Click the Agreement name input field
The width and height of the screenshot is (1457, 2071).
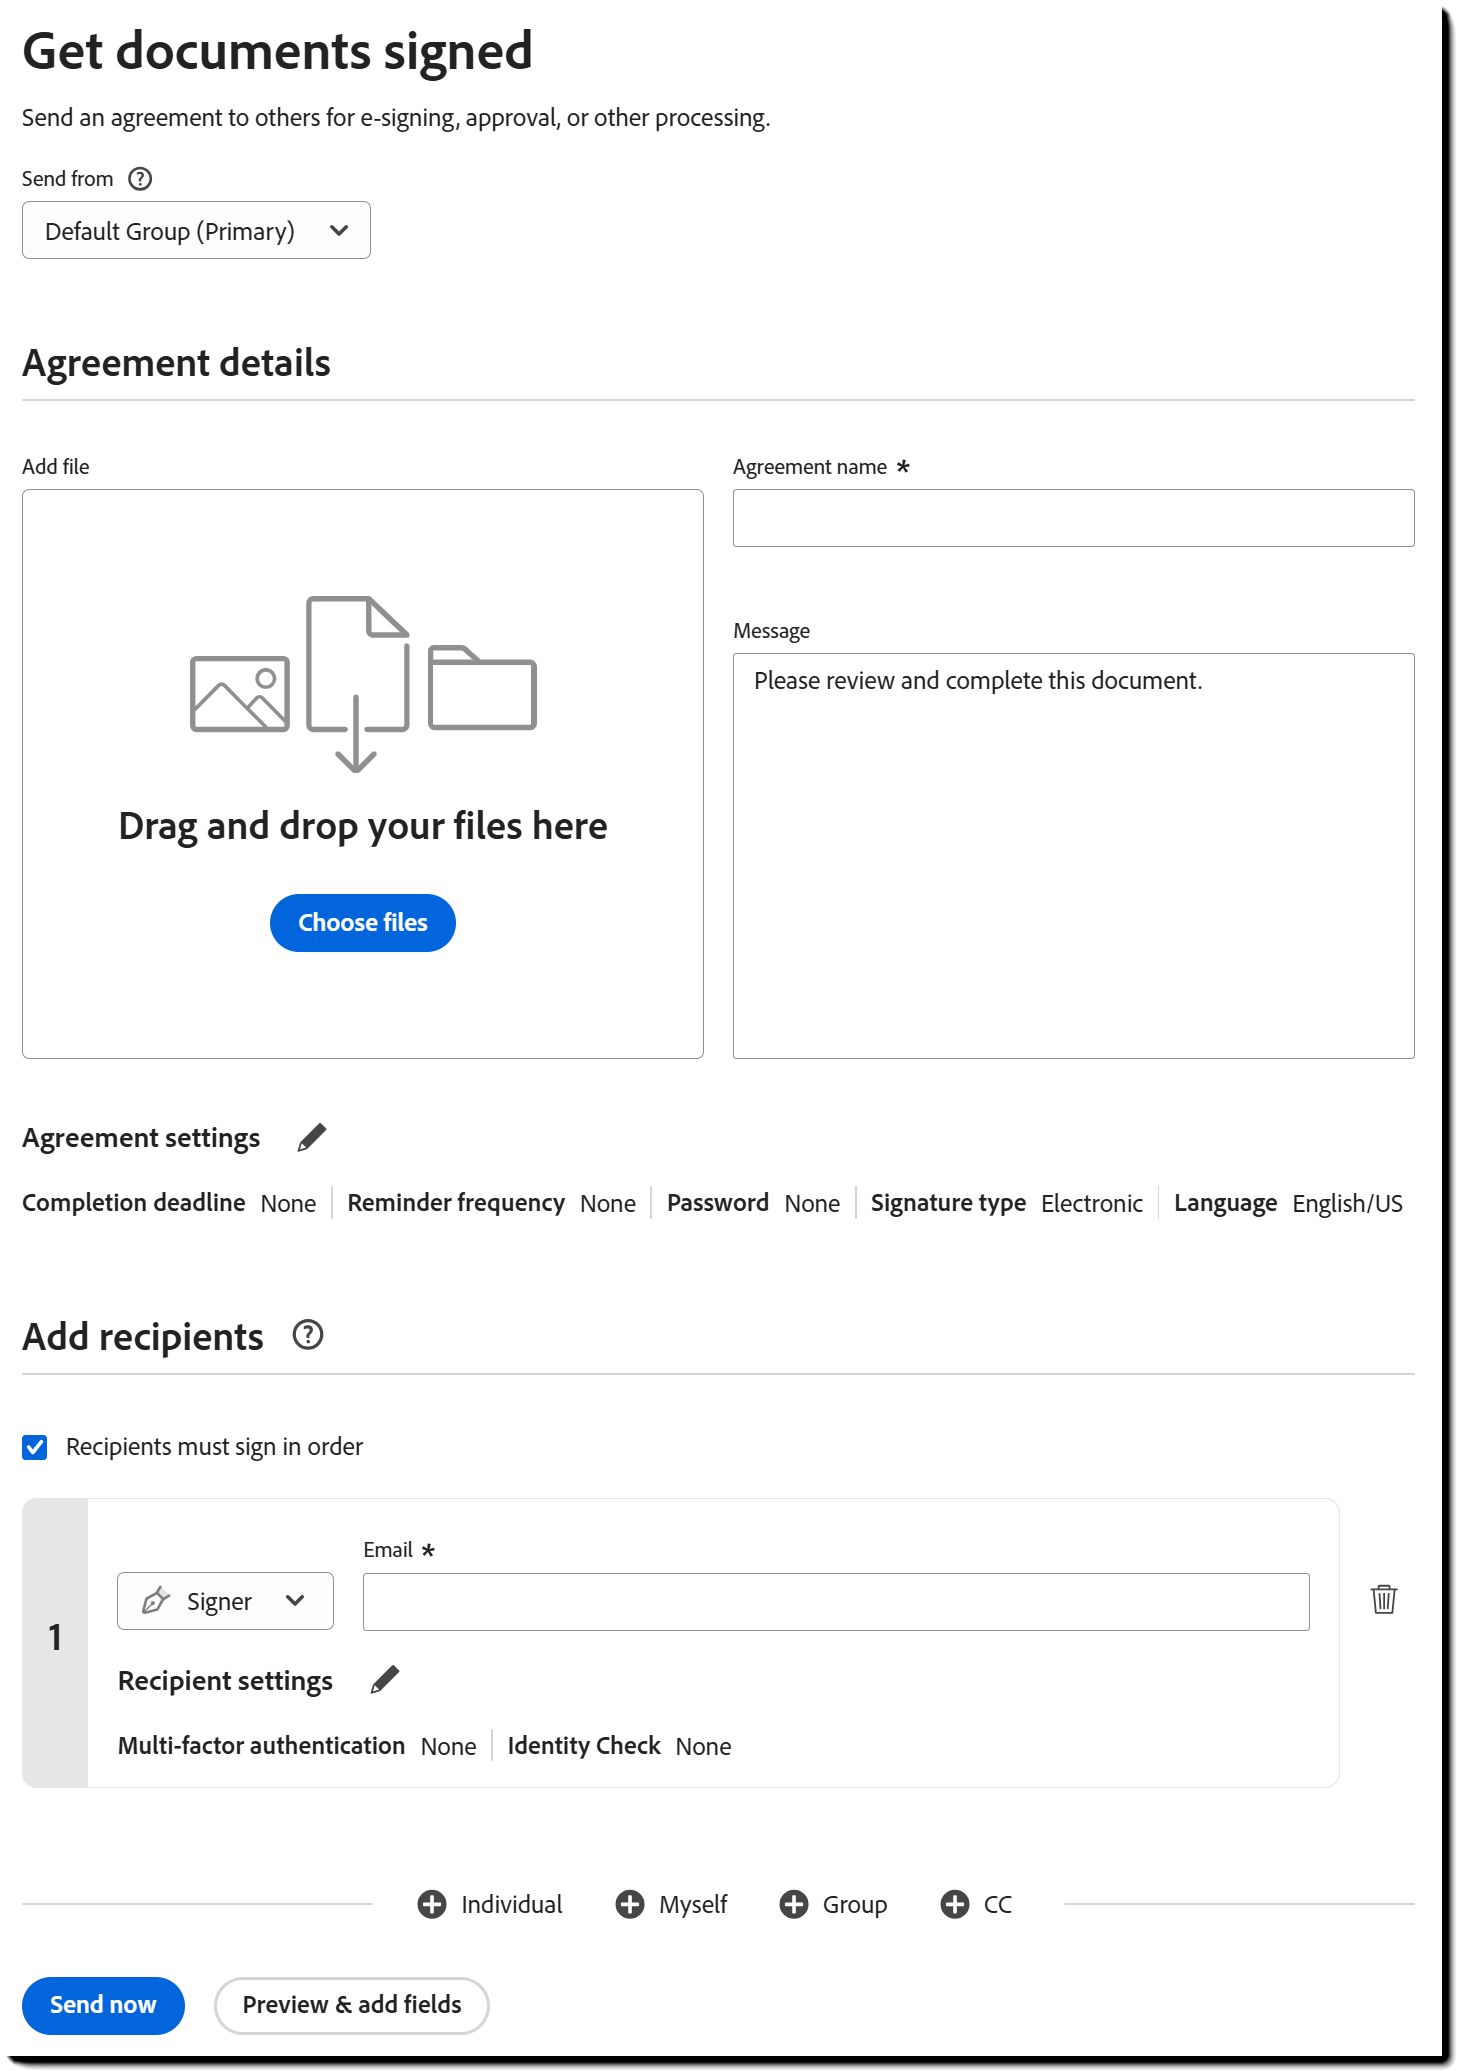[x=1073, y=518]
